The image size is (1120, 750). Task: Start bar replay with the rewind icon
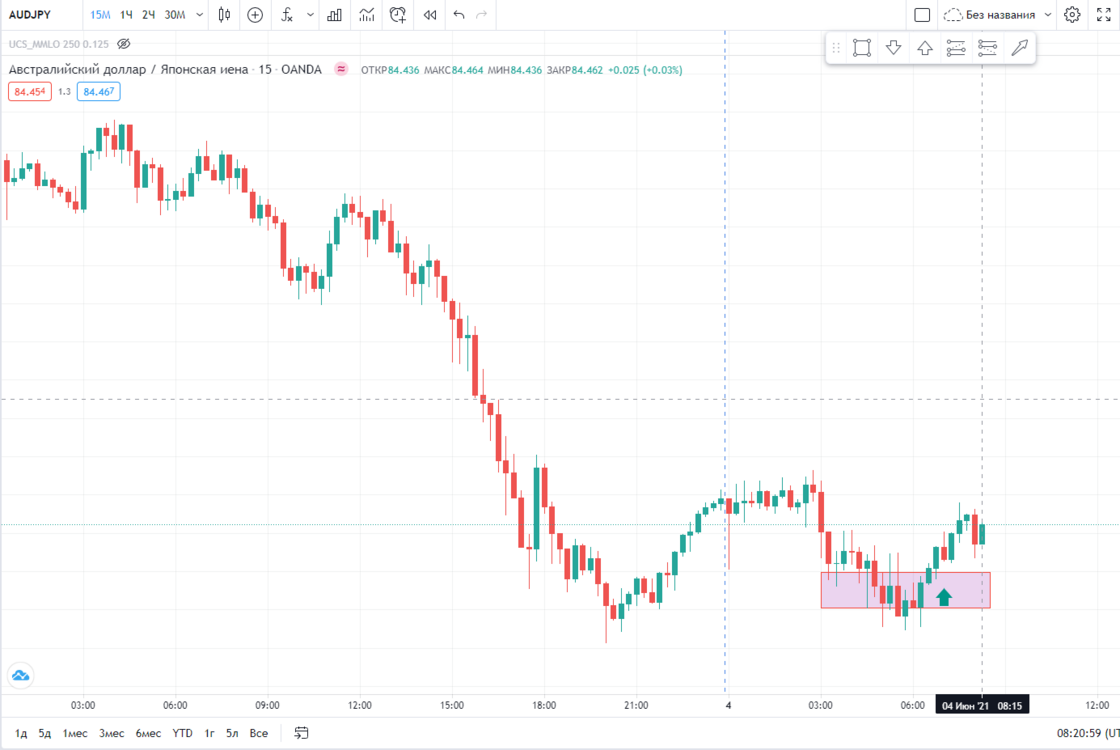[x=430, y=14]
